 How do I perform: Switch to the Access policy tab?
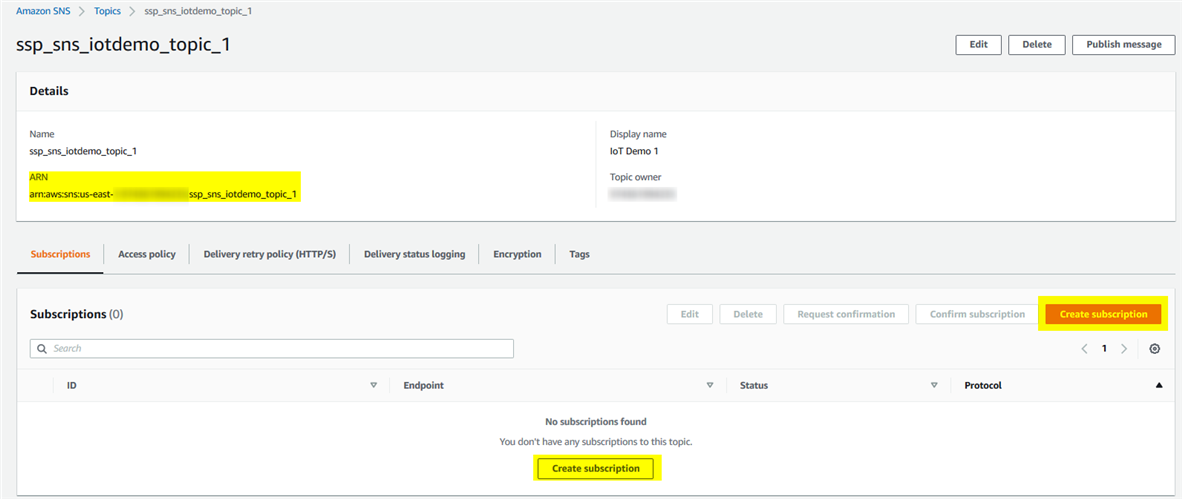pyautogui.click(x=146, y=254)
